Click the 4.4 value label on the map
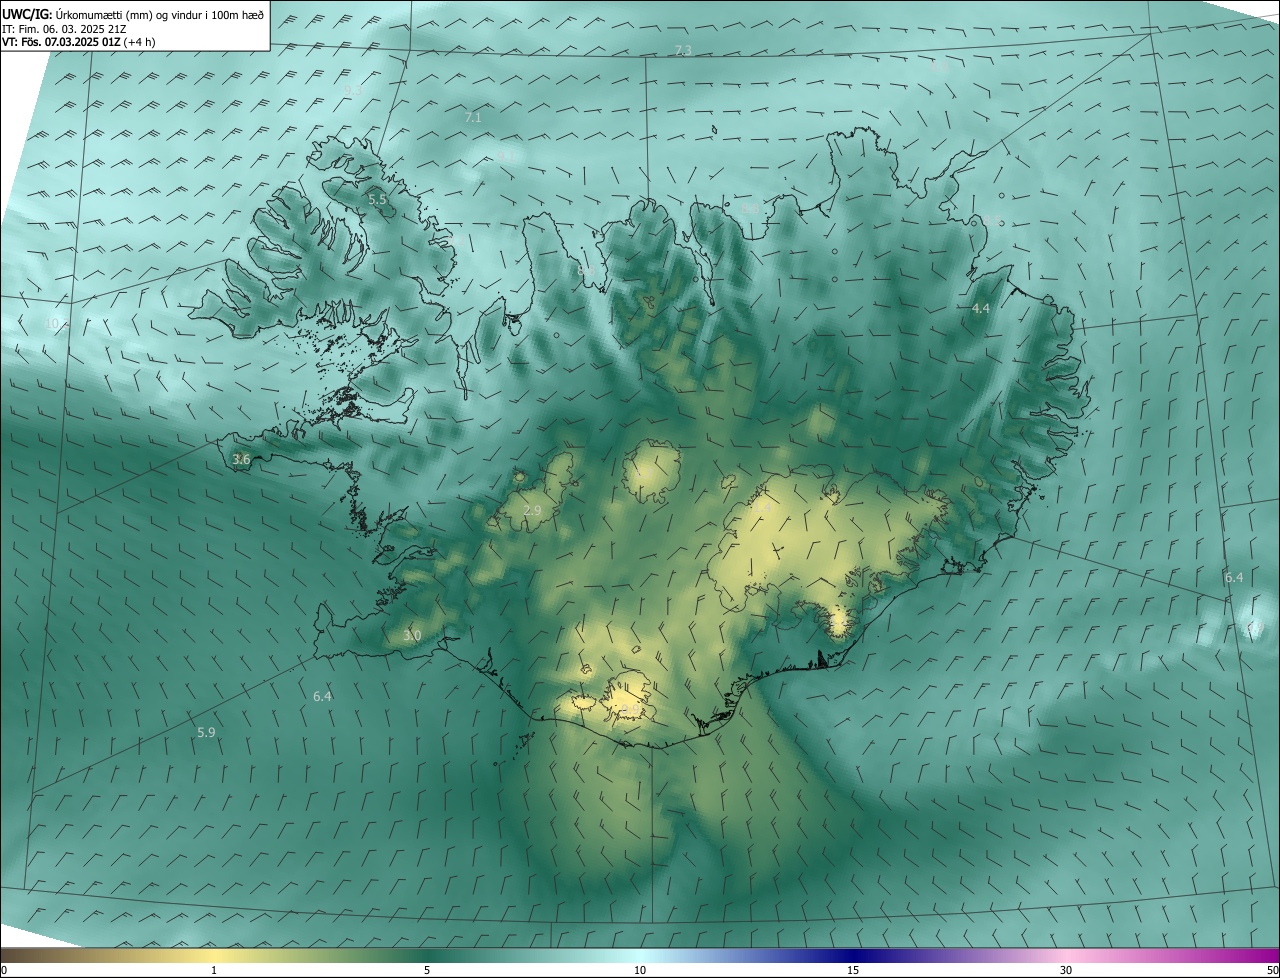The height and width of the screenshot is (978, 1280). (980, 309)
